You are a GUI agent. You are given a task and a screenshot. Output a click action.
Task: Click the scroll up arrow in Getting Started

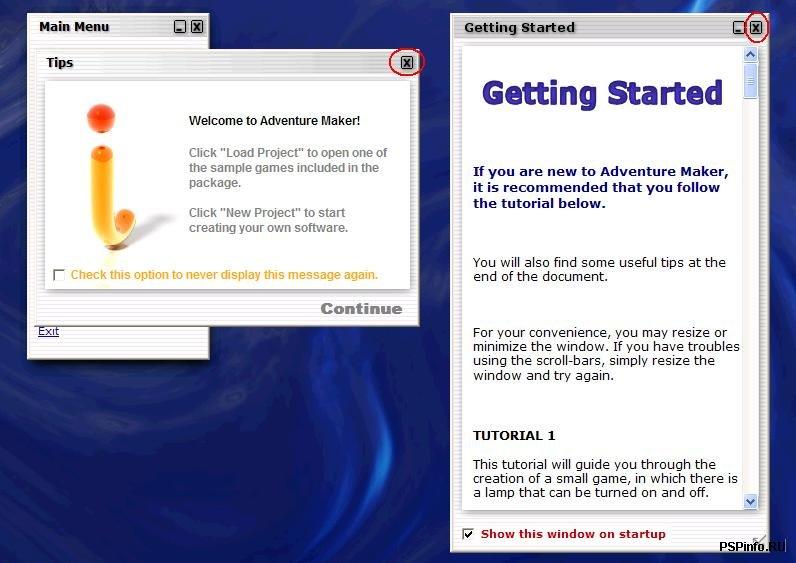coord(751,56)
